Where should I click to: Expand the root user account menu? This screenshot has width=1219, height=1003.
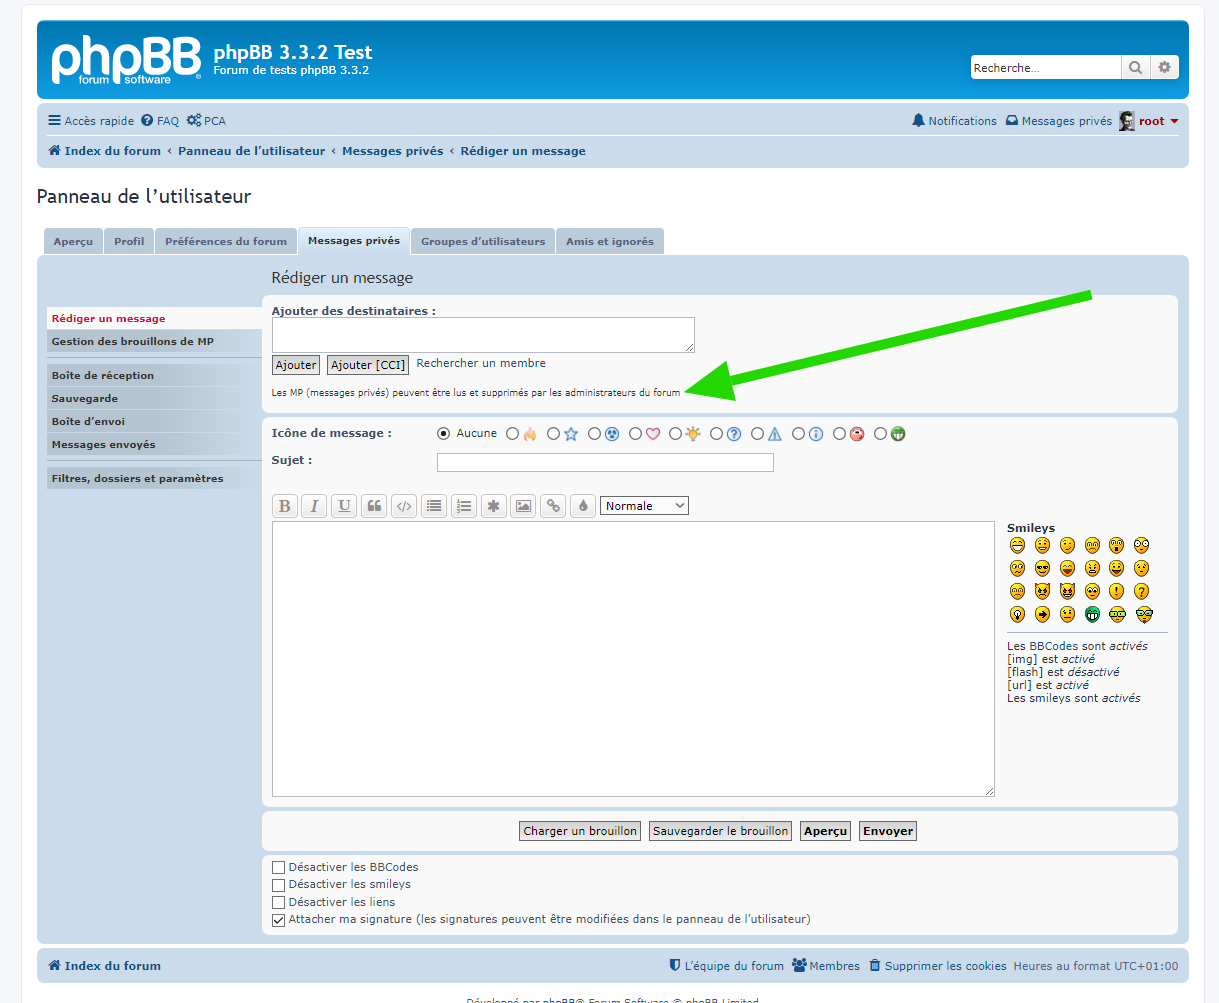pyautogui.click(x=1152, y=121)
